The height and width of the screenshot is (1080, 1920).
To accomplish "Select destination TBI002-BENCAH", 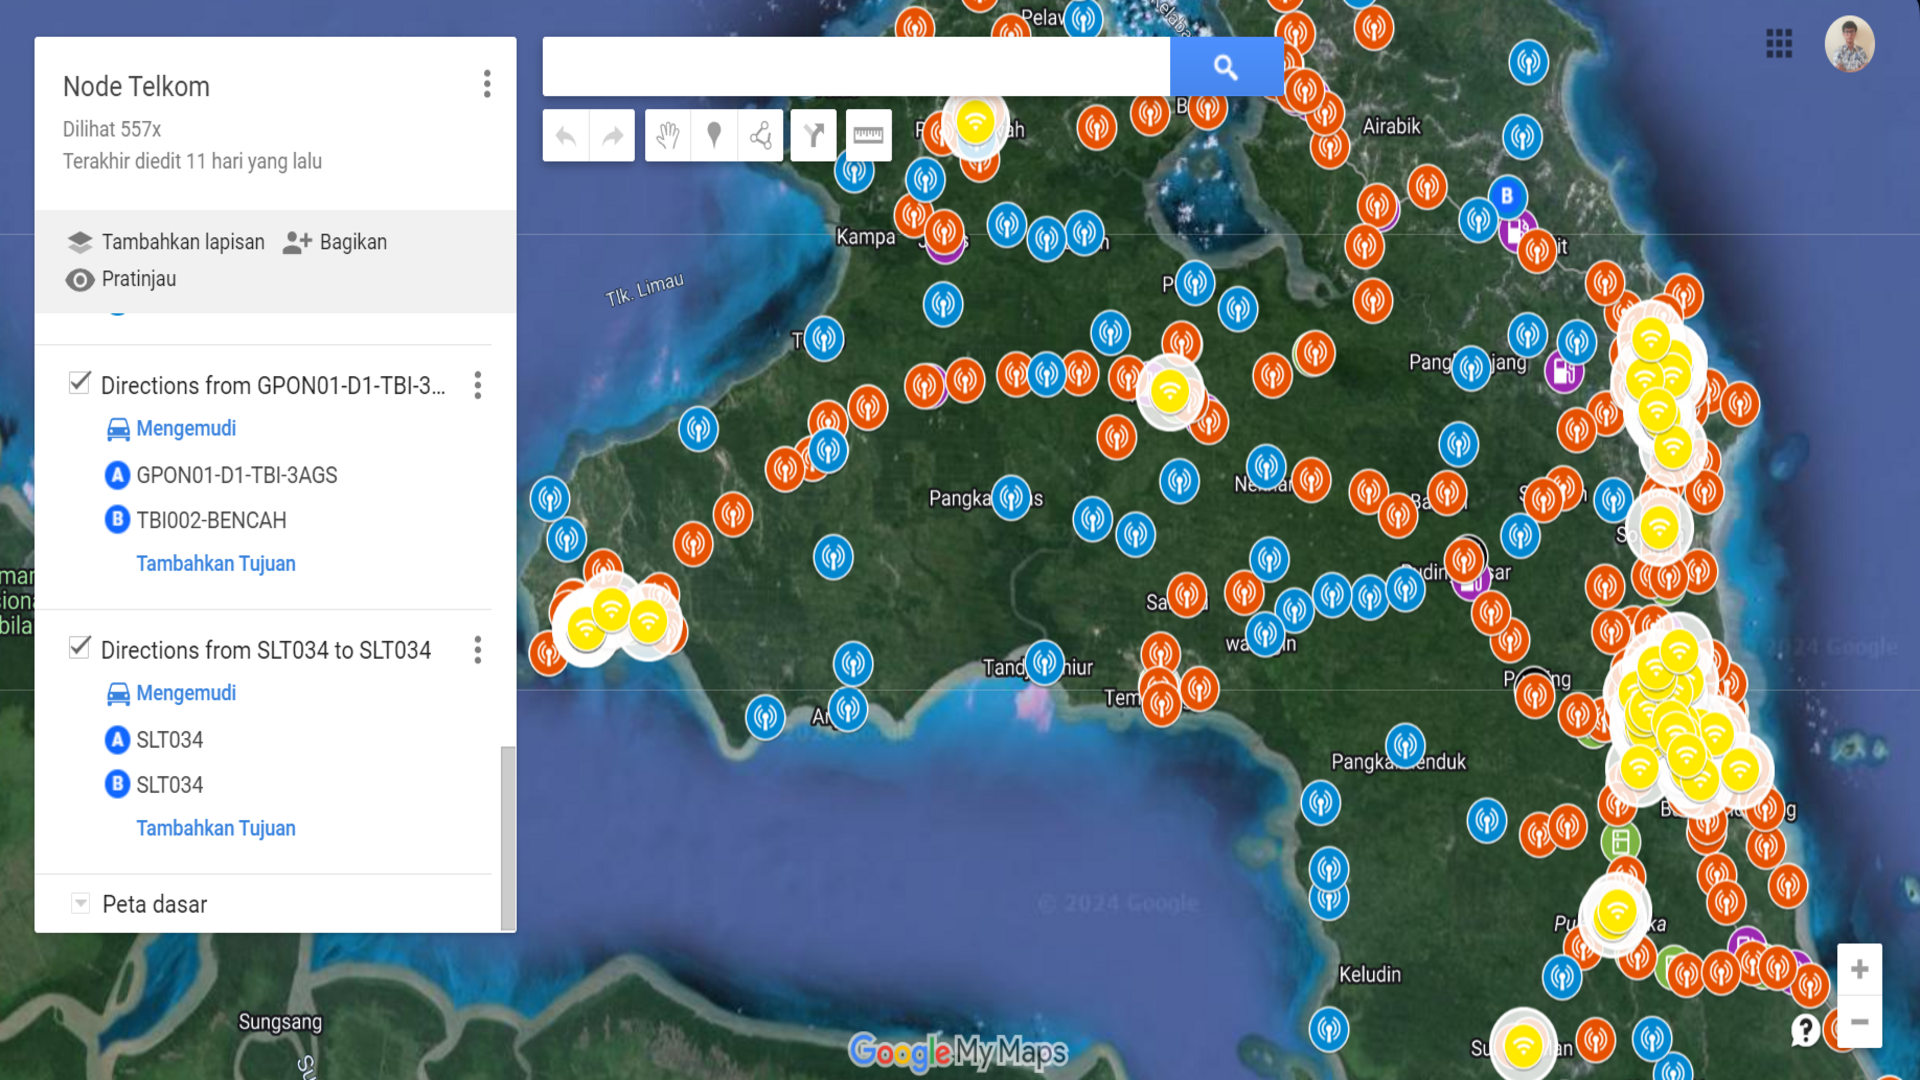I will 211,520.
